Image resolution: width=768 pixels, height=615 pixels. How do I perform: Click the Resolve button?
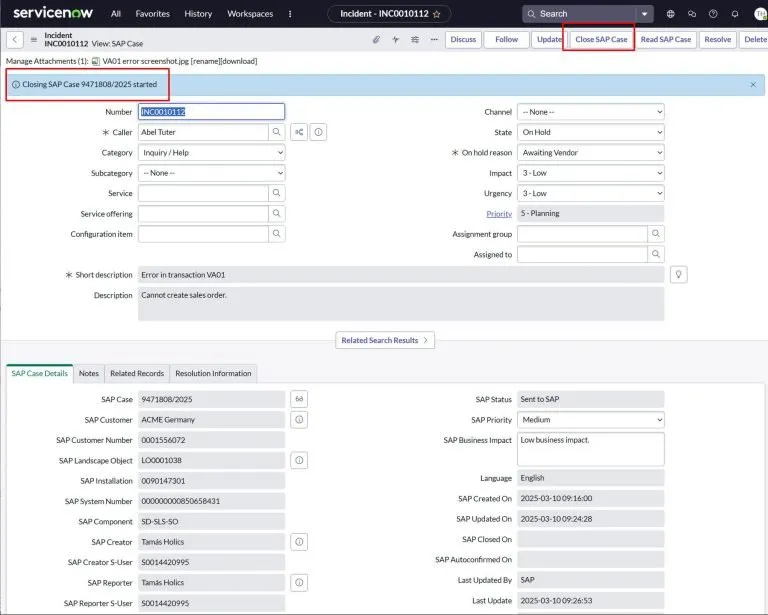[718, 40]
